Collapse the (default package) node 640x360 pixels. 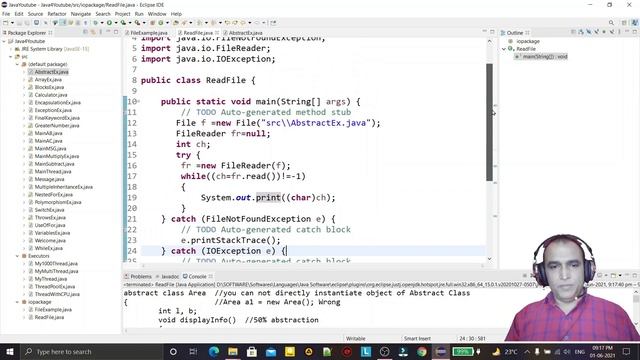click(x=18, y=64)
